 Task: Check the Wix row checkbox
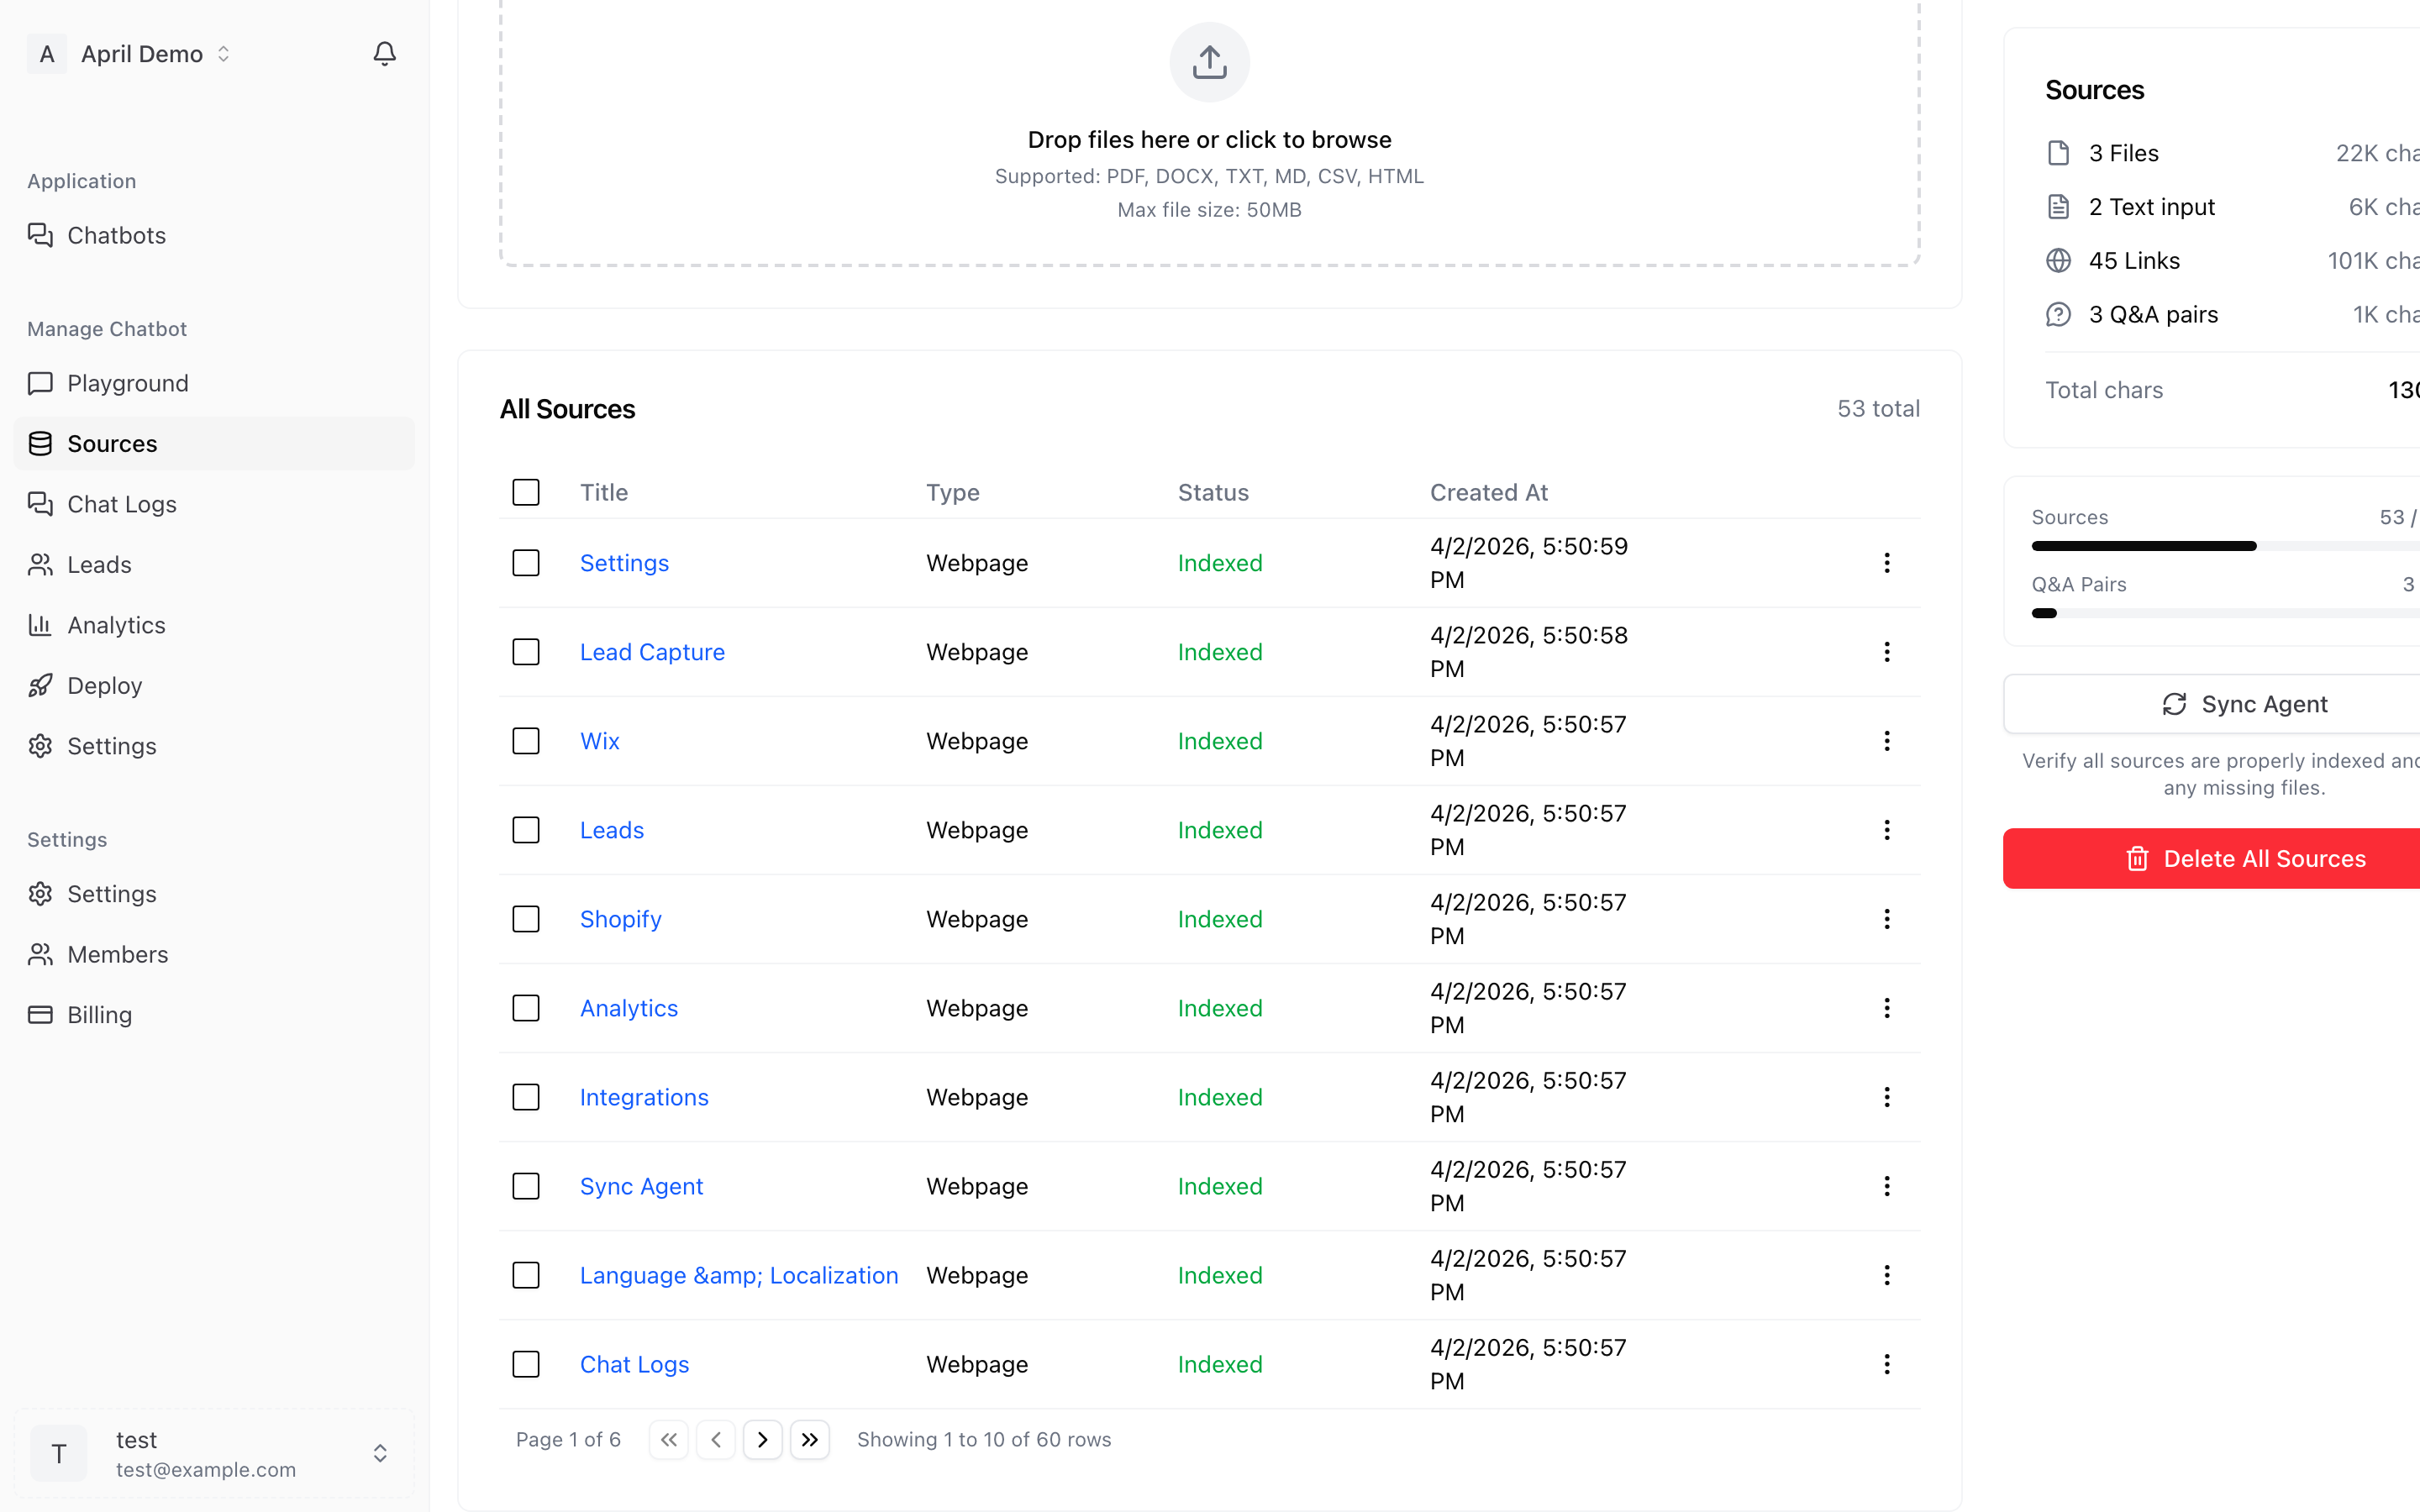click(526, 741)
